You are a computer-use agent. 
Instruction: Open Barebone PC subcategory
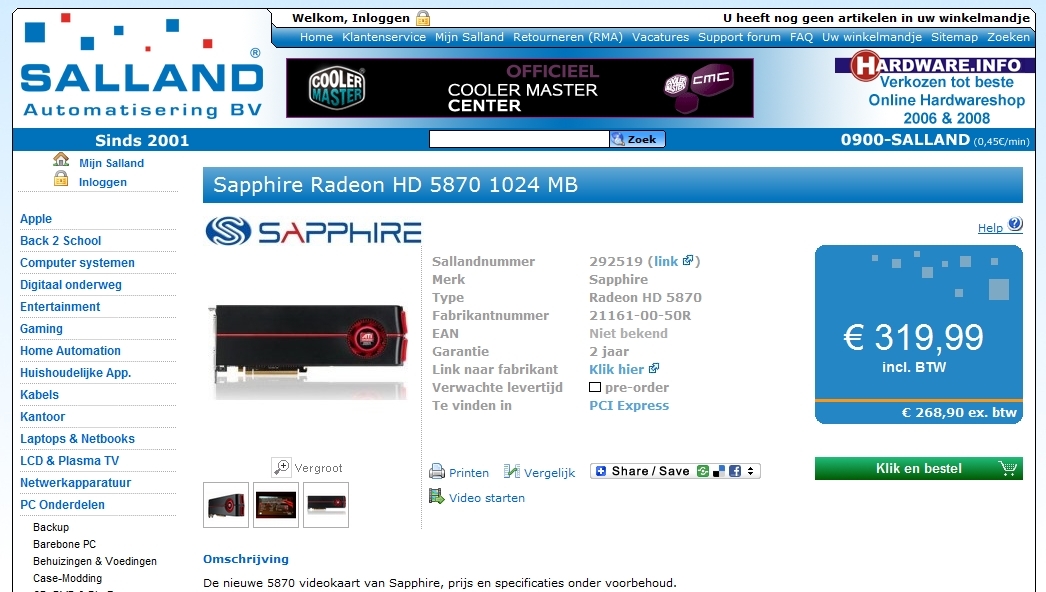tap(65, 544)
